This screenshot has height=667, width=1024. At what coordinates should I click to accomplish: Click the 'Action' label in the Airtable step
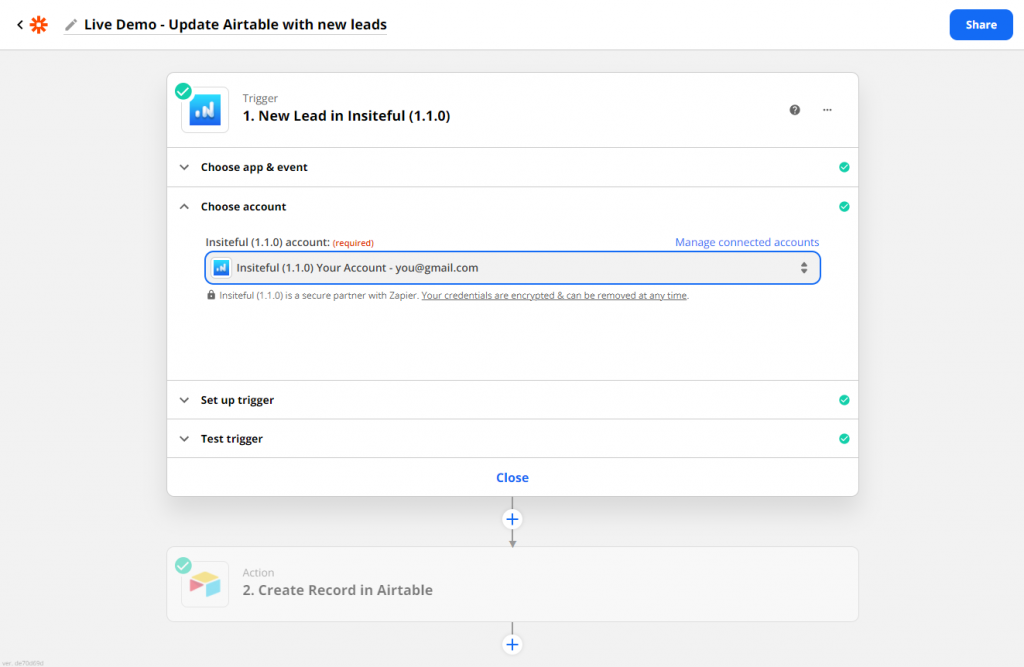[258, 572]
